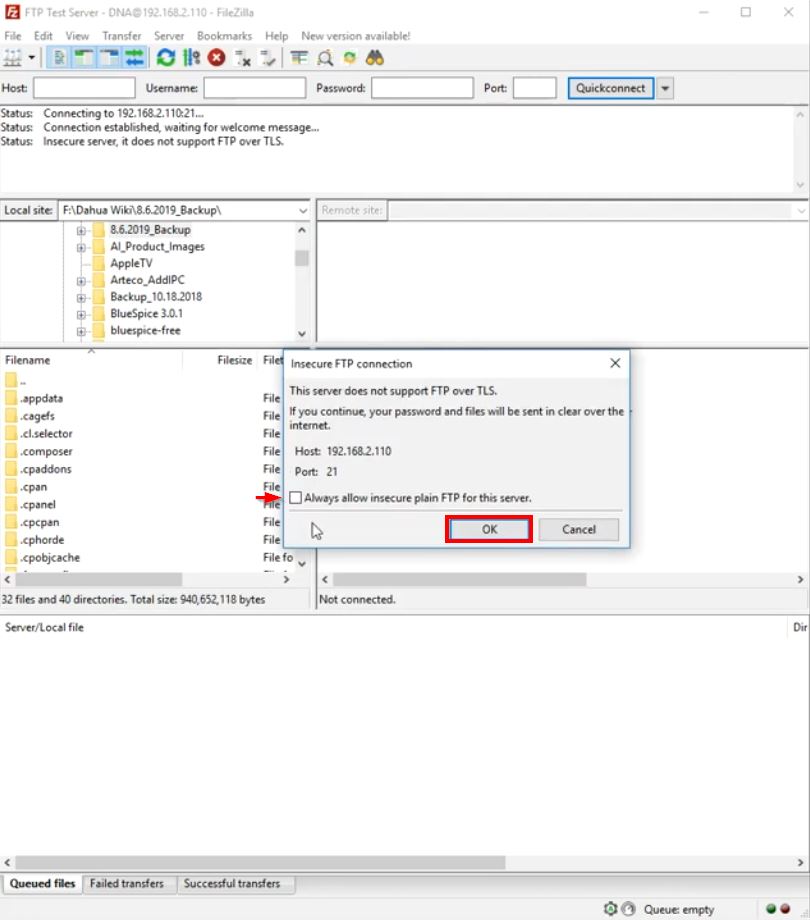Image resolution: width=810 pixels, height=920 pixels.
Task: Toggle message log display icon
Action: pos(59,58)
